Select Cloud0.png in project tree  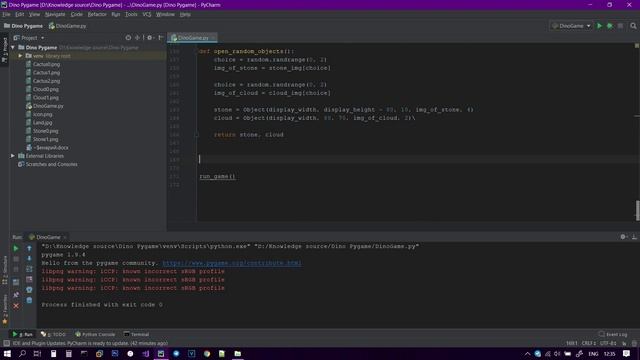45,89
